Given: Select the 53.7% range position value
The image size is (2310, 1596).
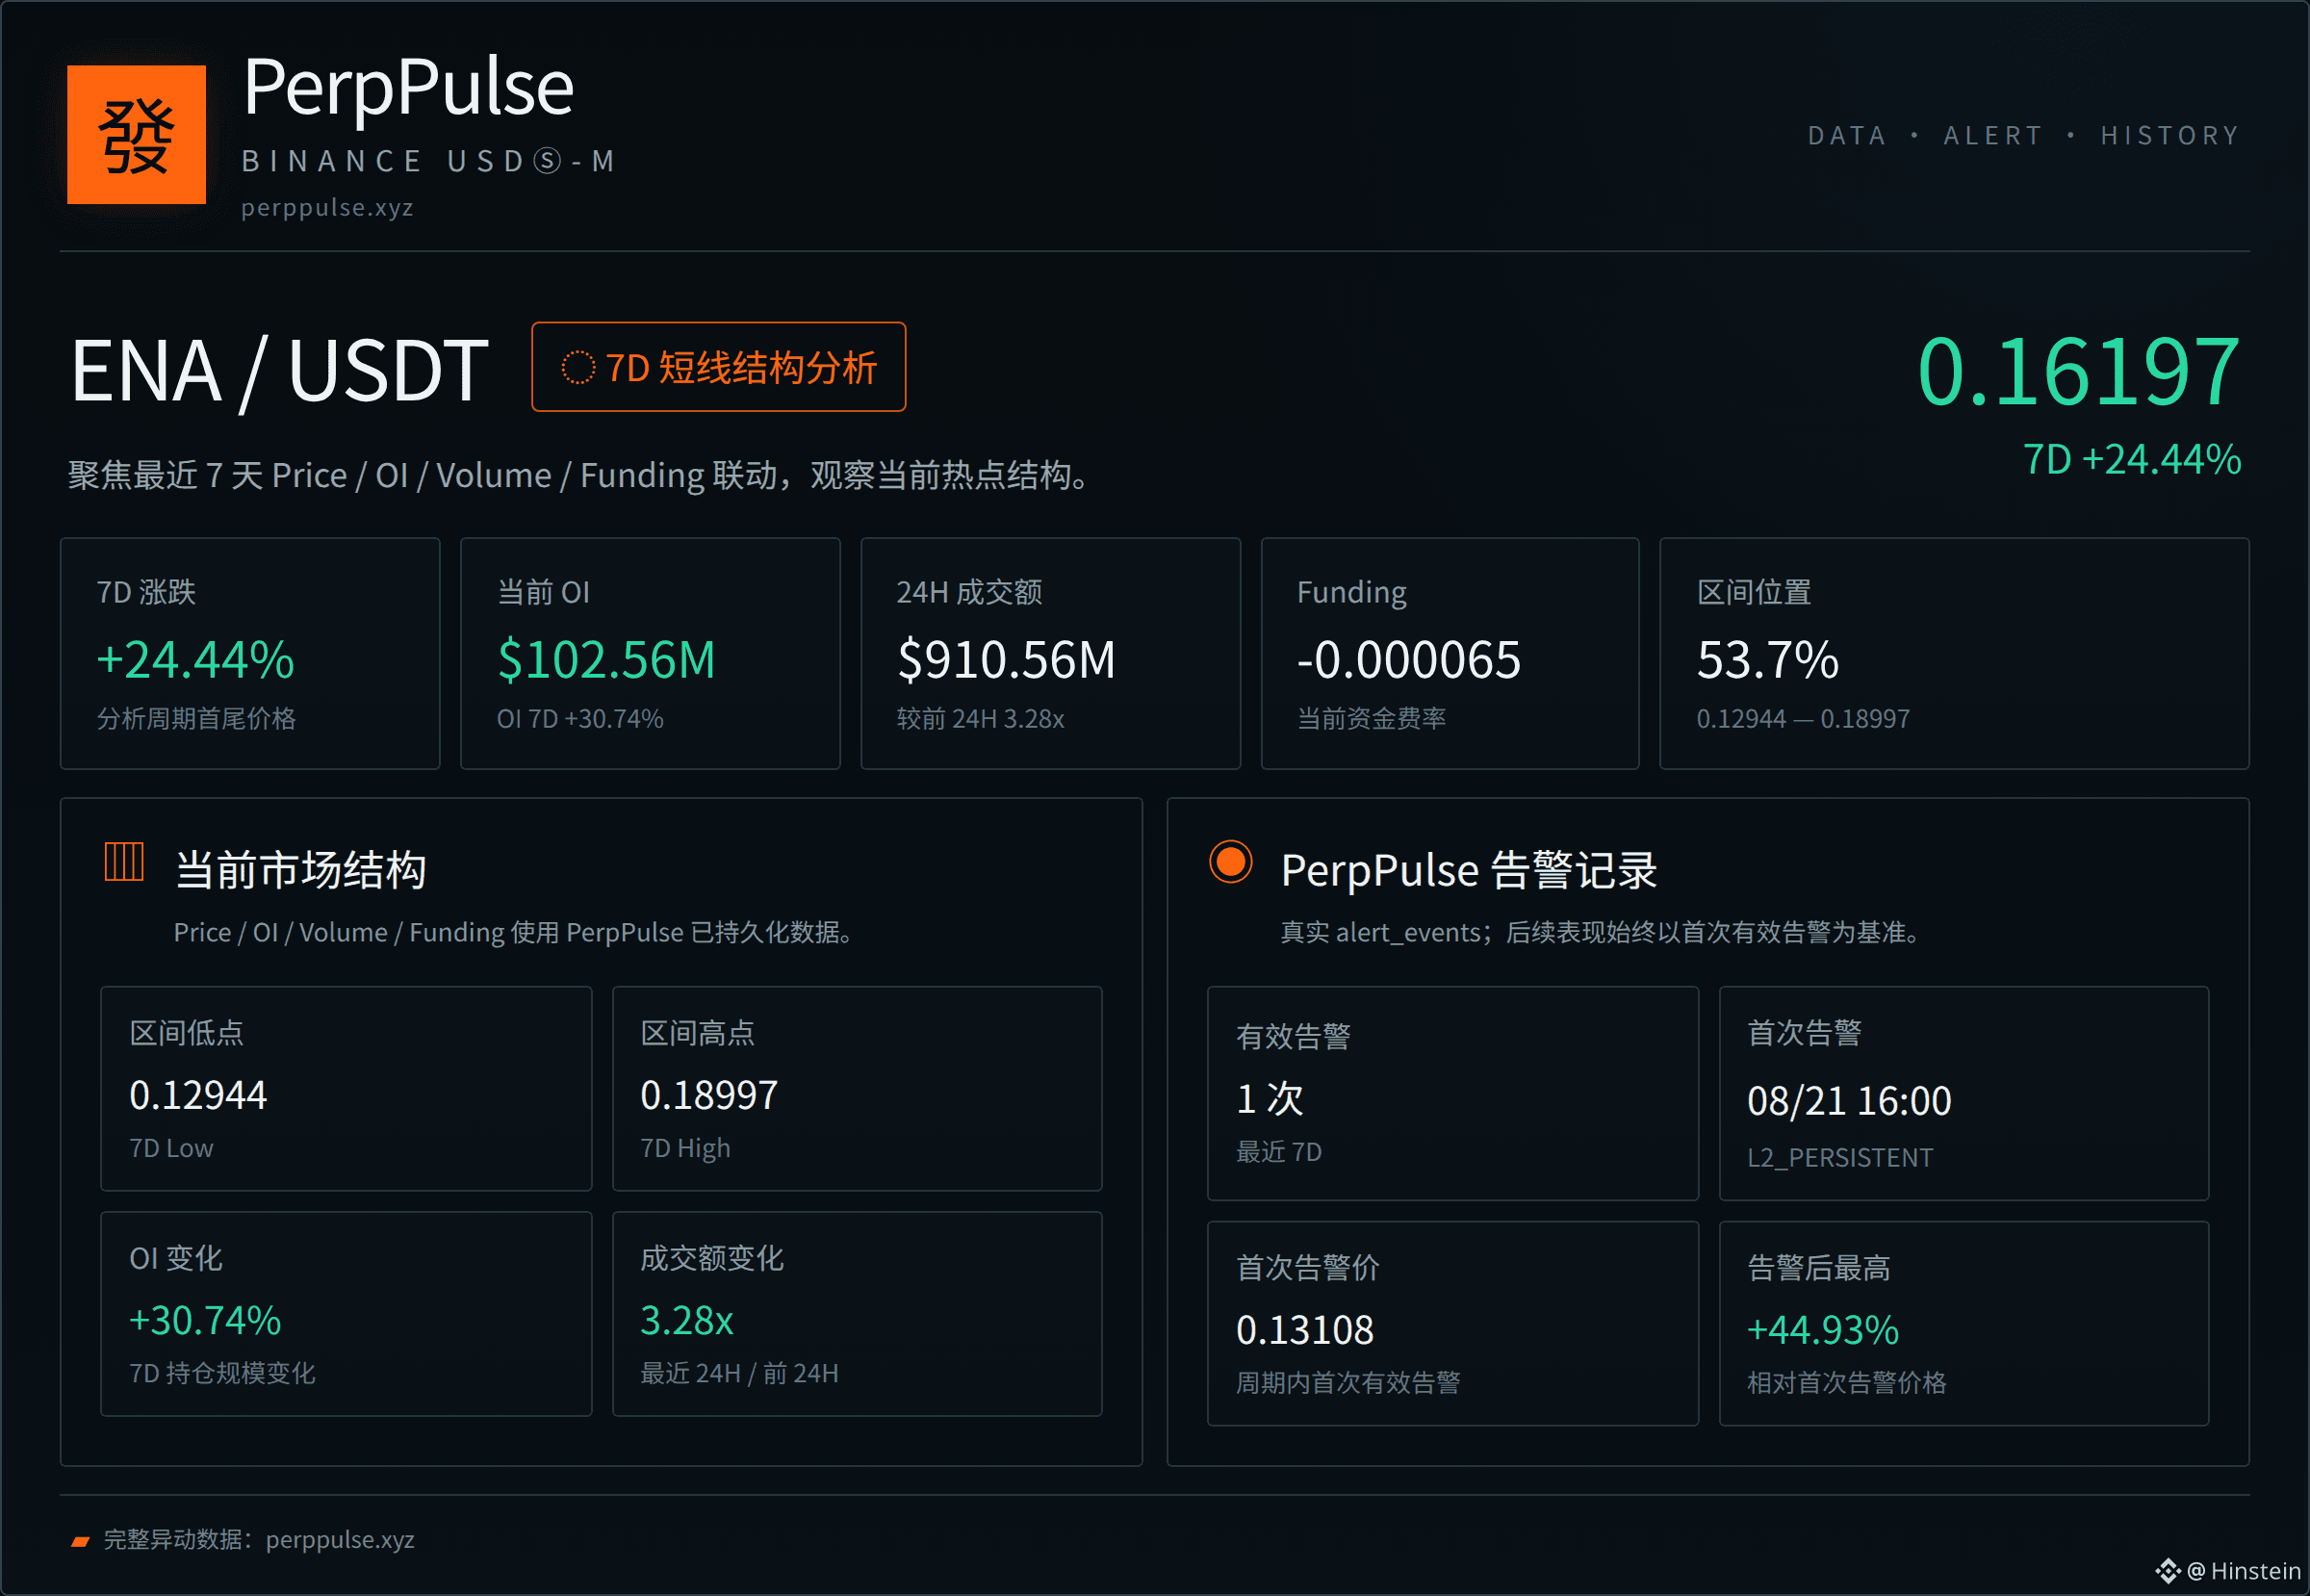Looking at the screenshot, I should click(1767, 660).
